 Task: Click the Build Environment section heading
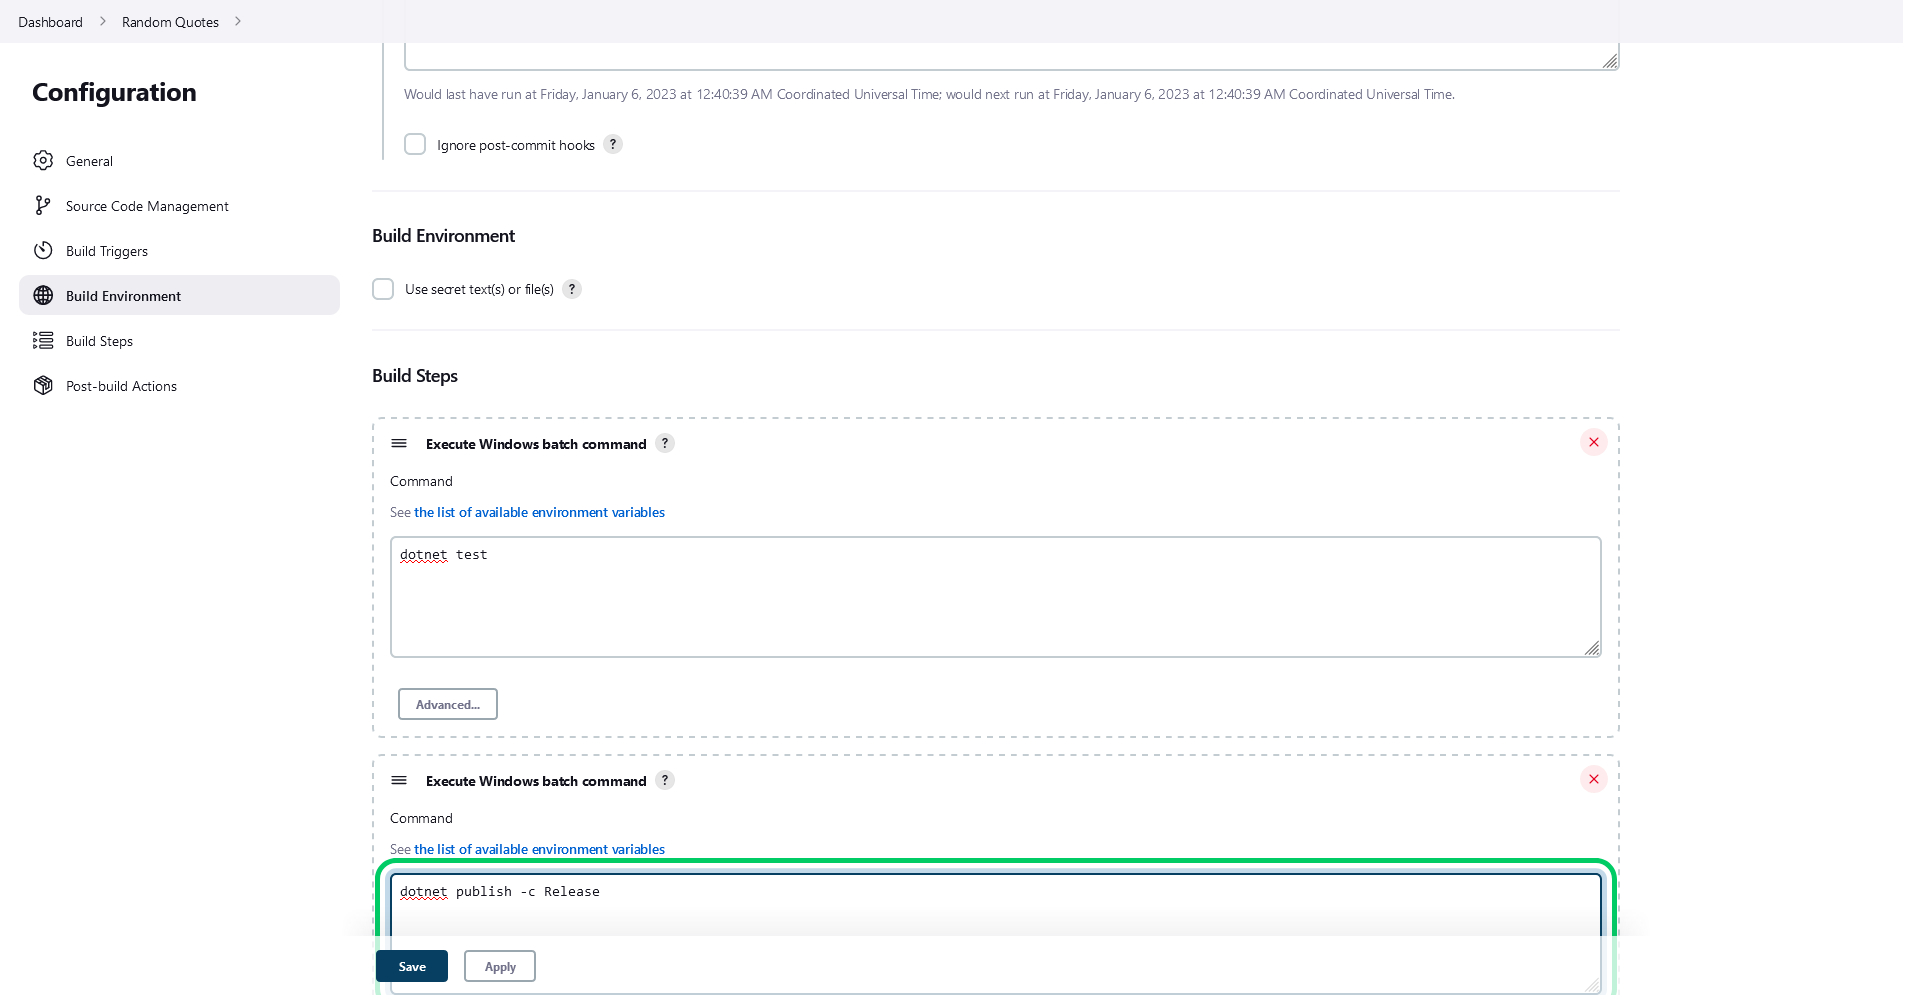point(443,235)
